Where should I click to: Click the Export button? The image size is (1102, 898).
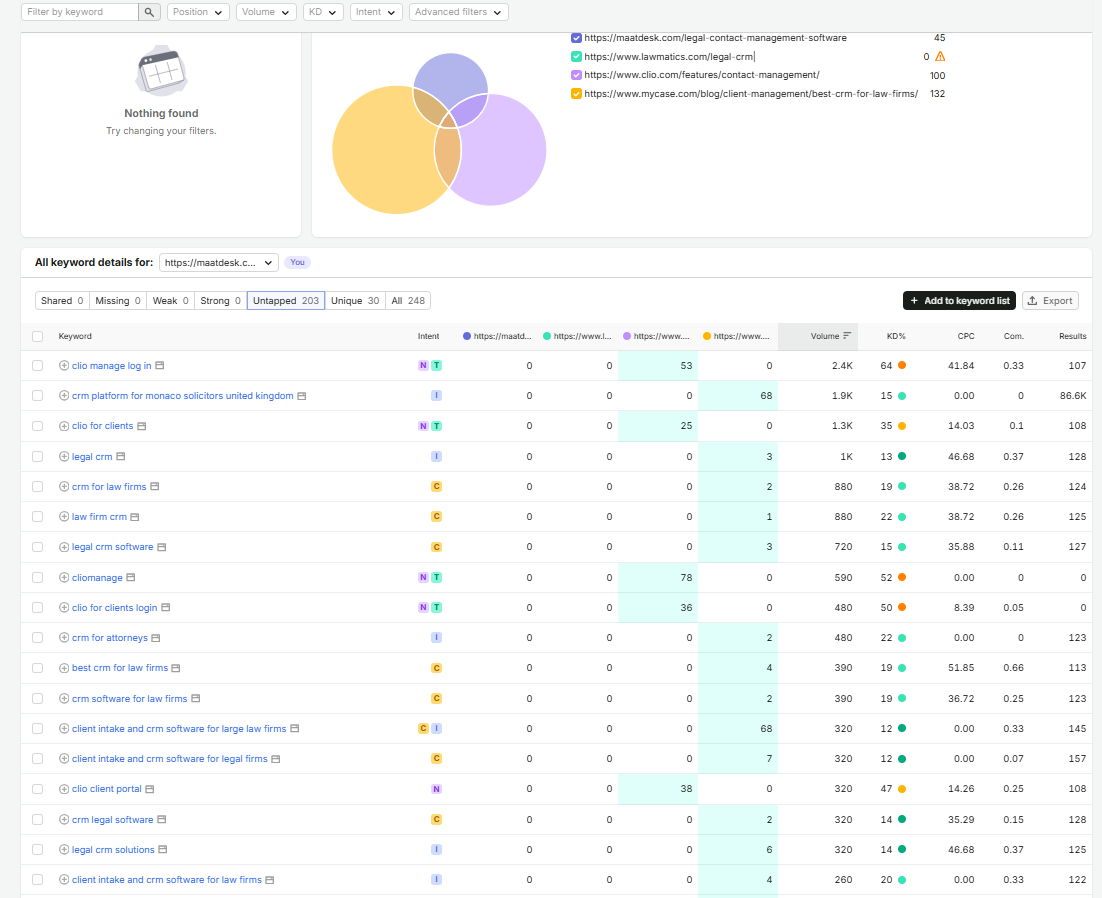point(1050,301)
